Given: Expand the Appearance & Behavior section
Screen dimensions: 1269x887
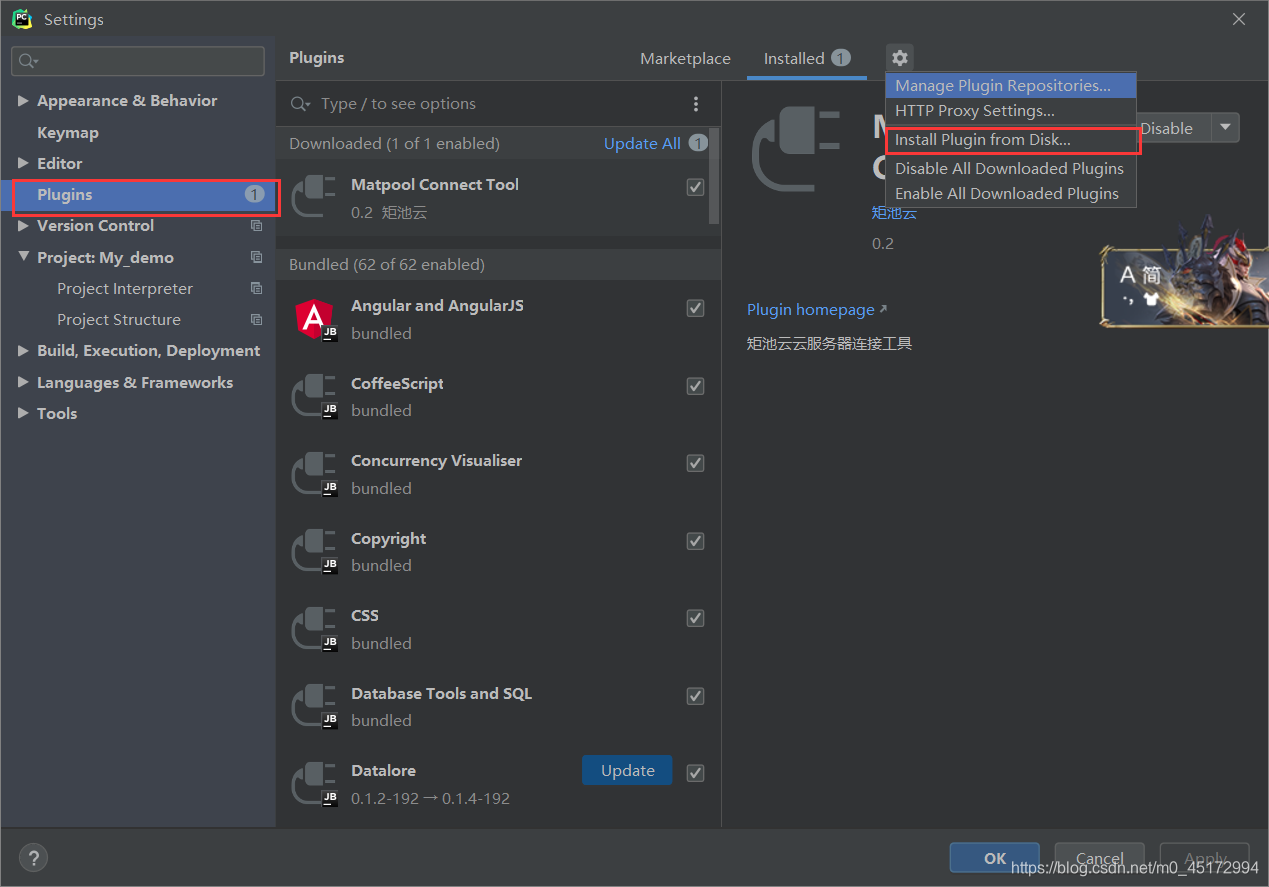Looking at the screenshot, I should pyautogui.click(x=23, y=101).
